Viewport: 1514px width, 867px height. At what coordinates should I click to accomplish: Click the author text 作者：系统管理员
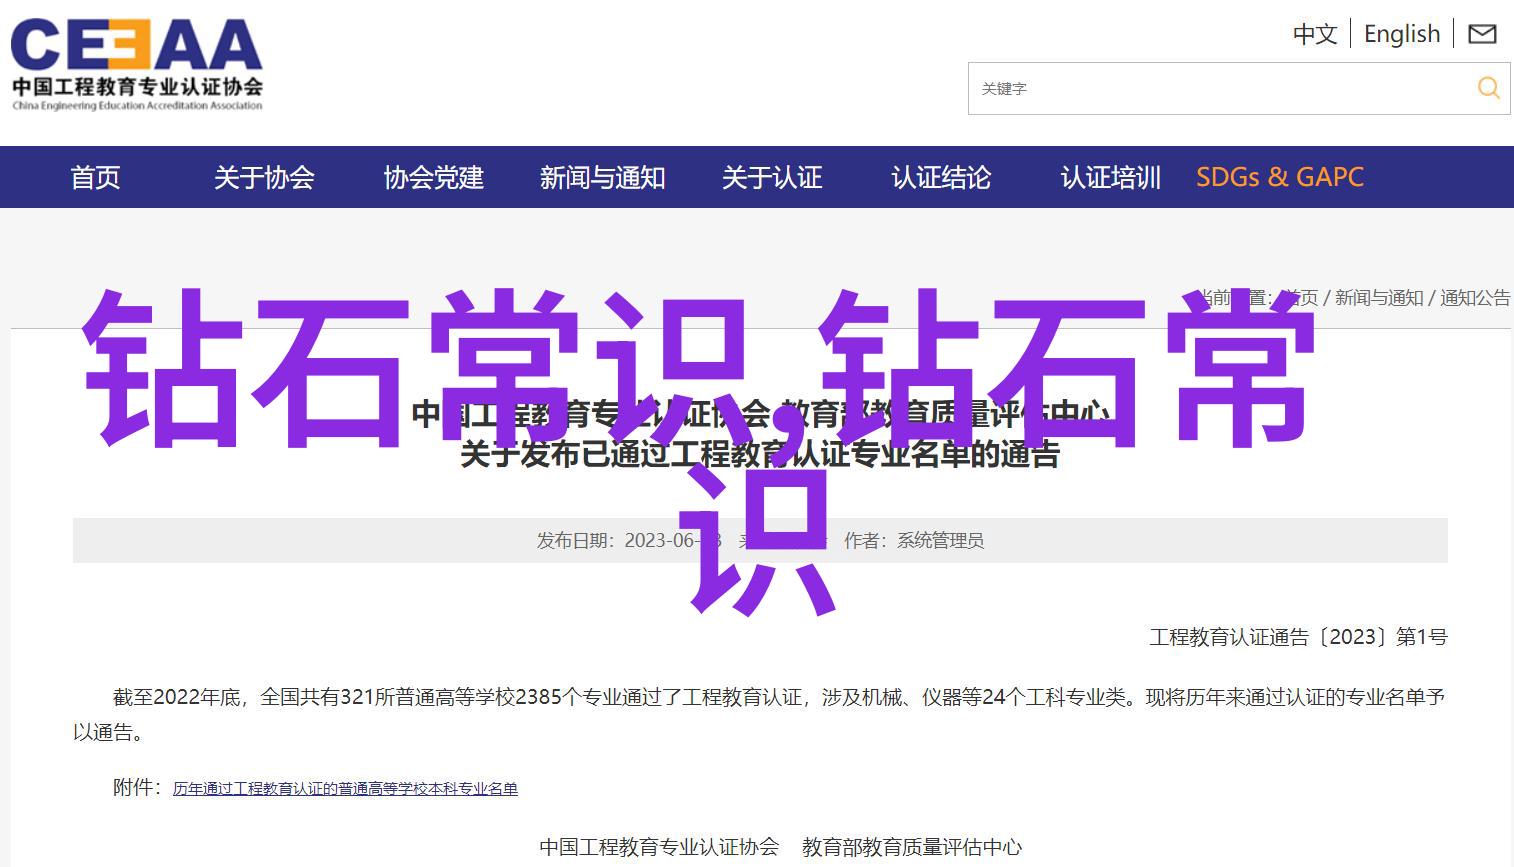(914, 541)
